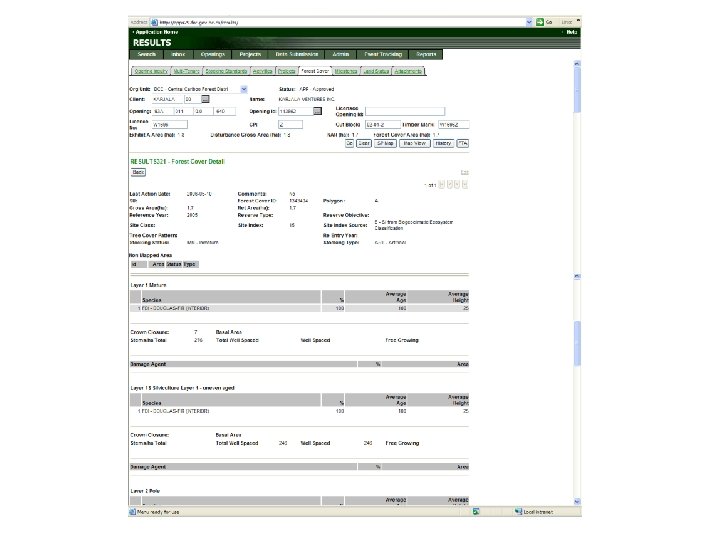Click the page icon in the address bar
720x540 pixels.
pyautogui.click(x=155, y=22)
